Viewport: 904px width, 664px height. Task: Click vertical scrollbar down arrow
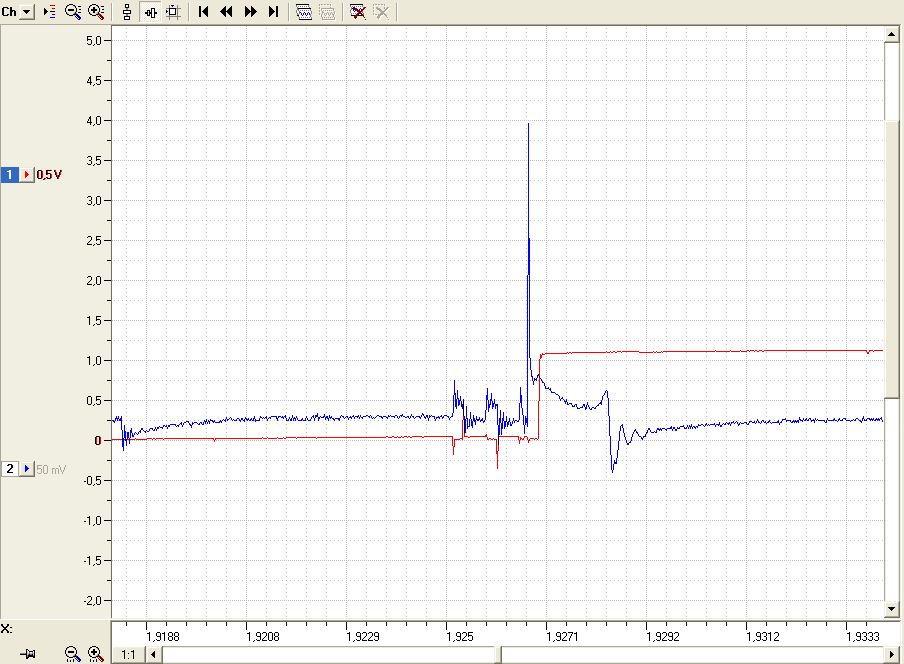891,609
